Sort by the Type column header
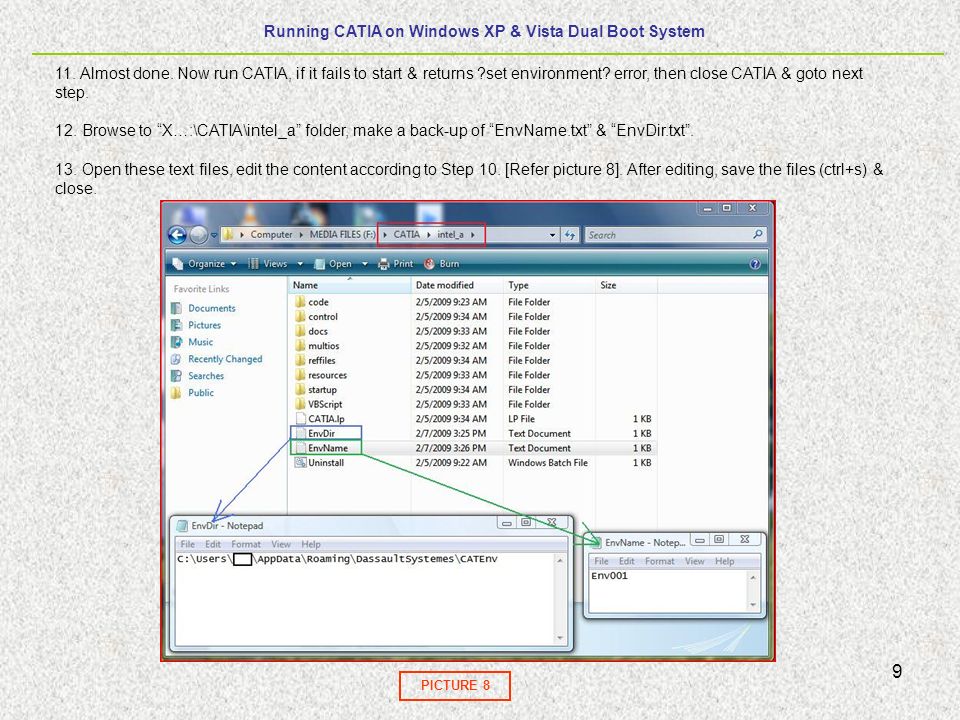The height and width of the screenshot is (720, 960). [x=549, y=285]
